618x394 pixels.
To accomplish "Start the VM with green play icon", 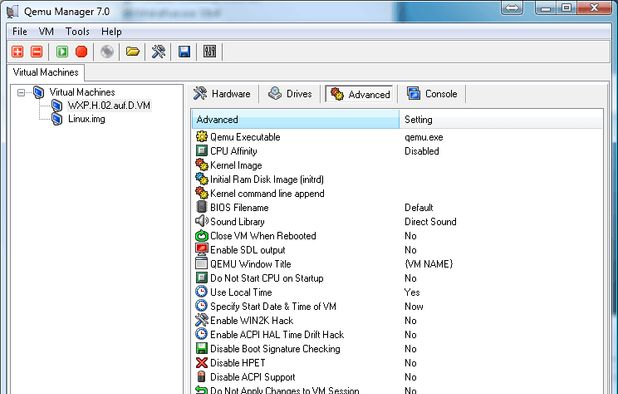I will click(x=62, y=52).
